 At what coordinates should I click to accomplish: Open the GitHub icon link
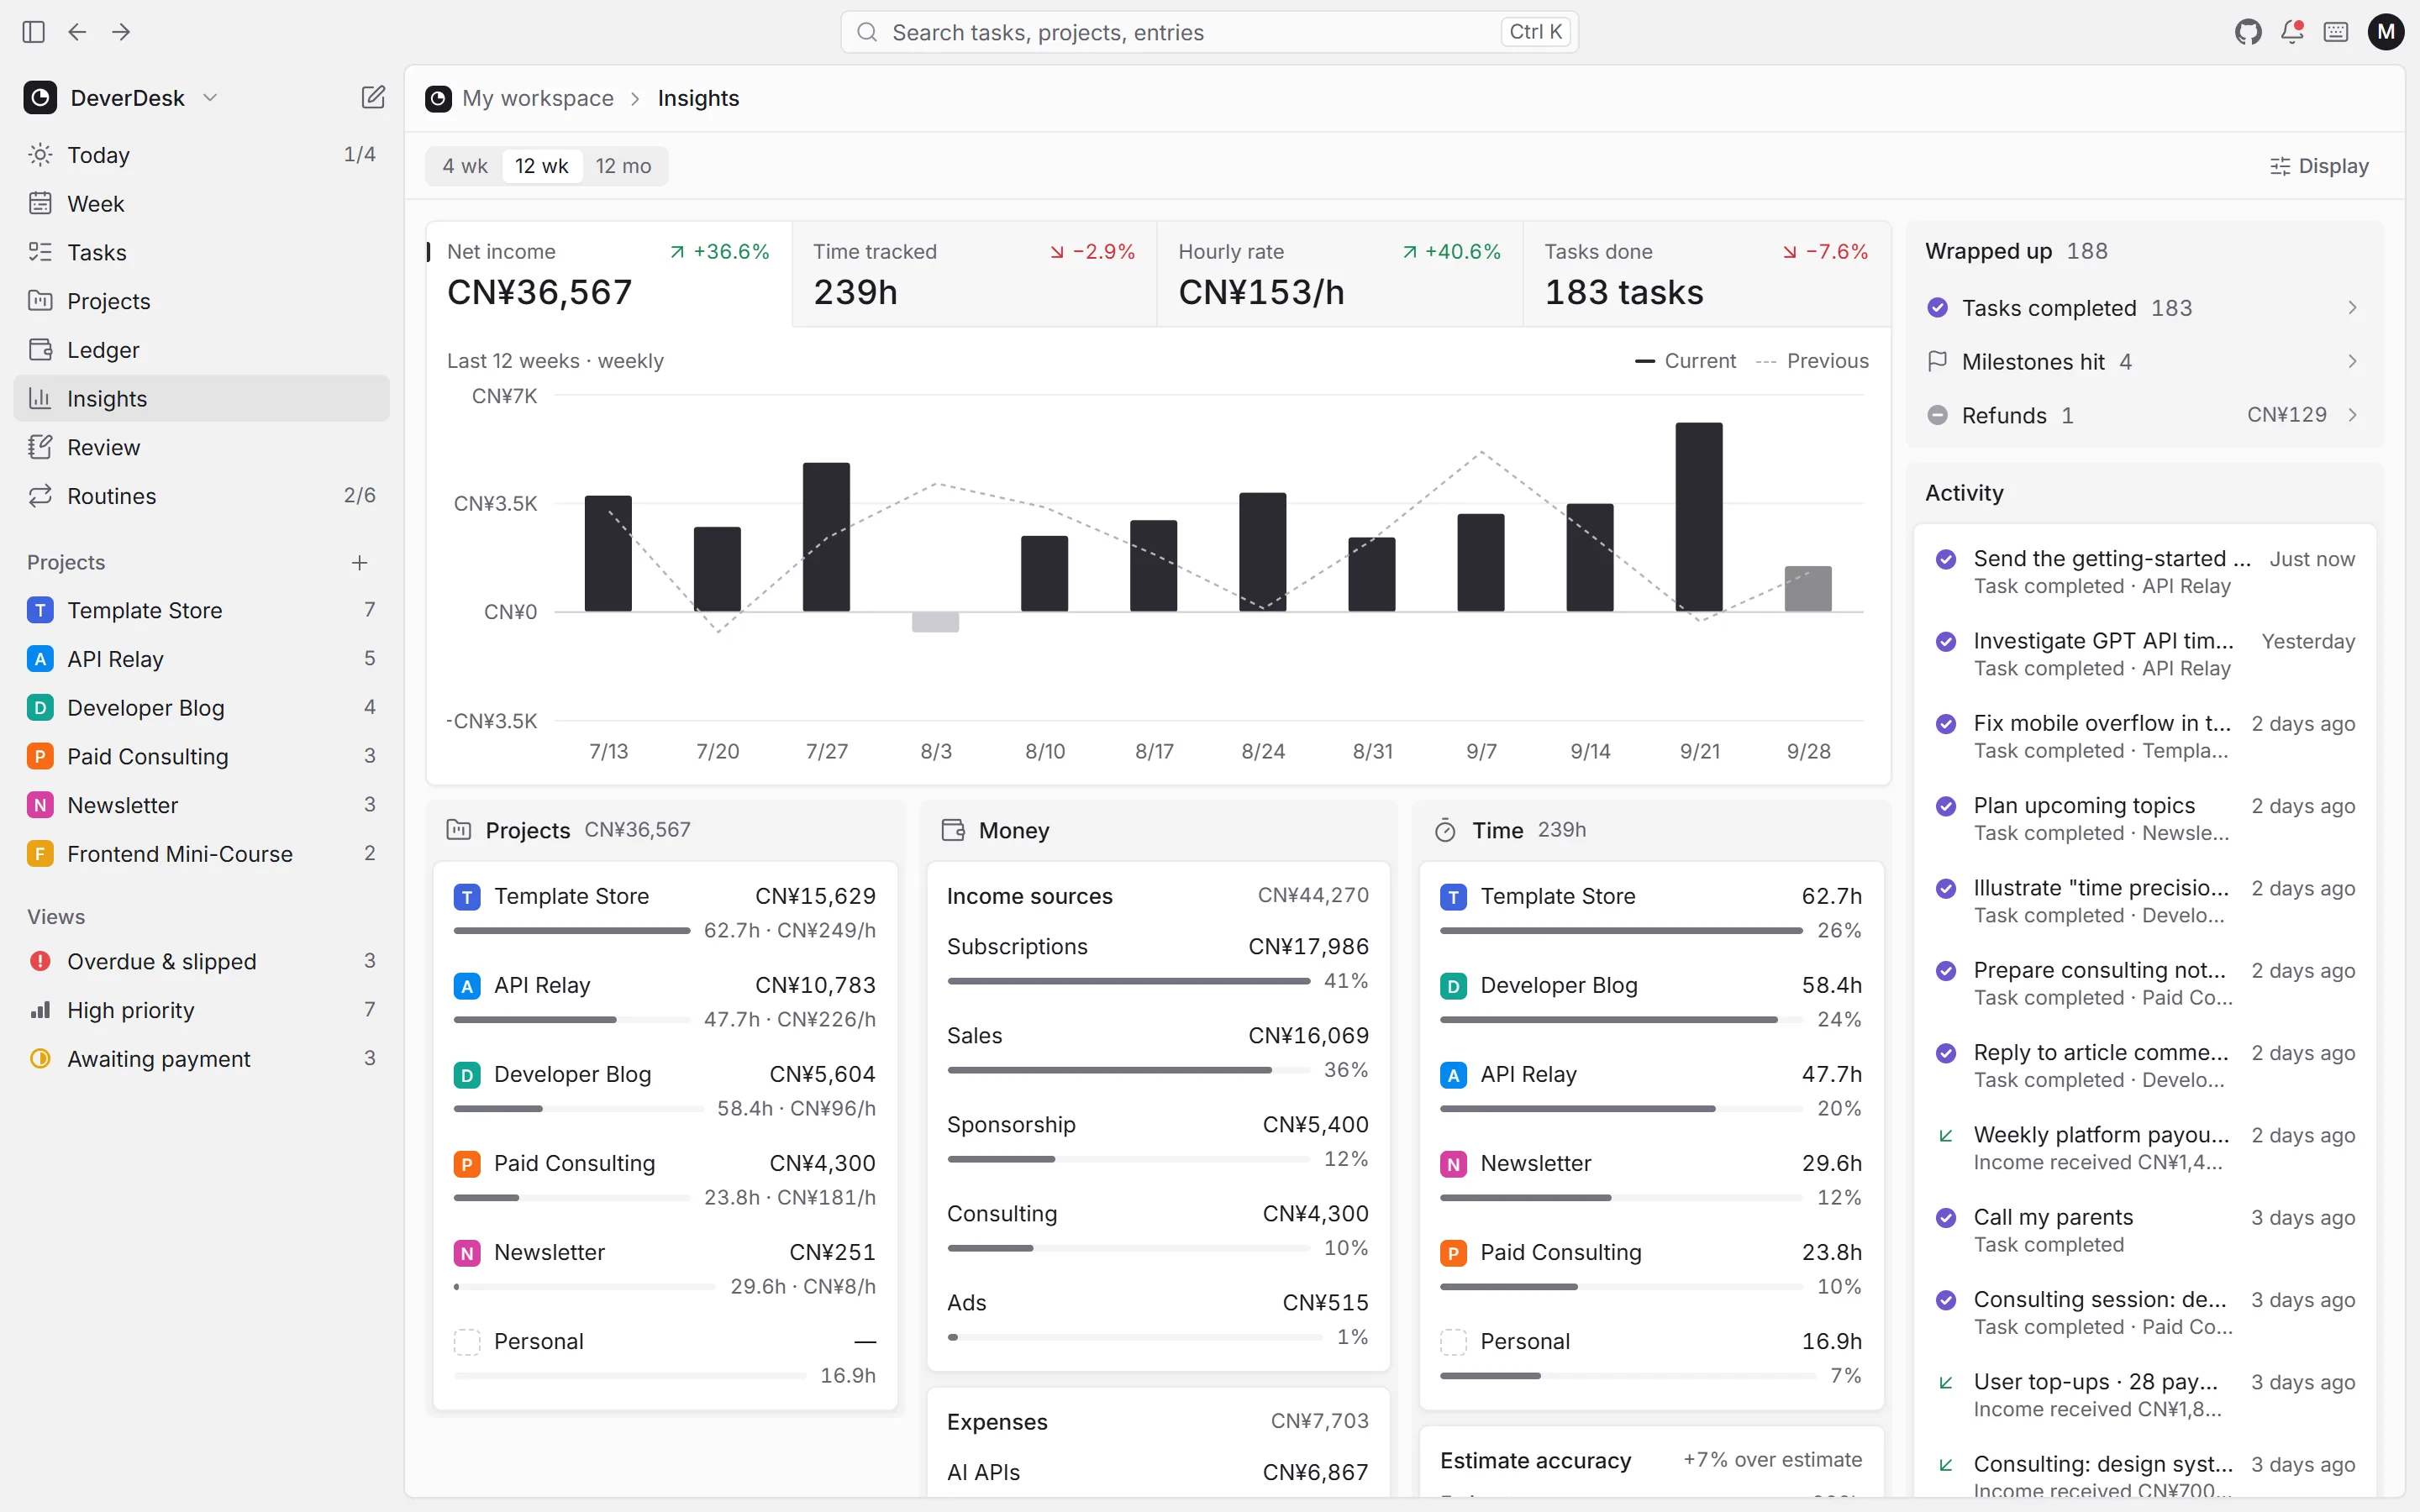click(2248, 32)
